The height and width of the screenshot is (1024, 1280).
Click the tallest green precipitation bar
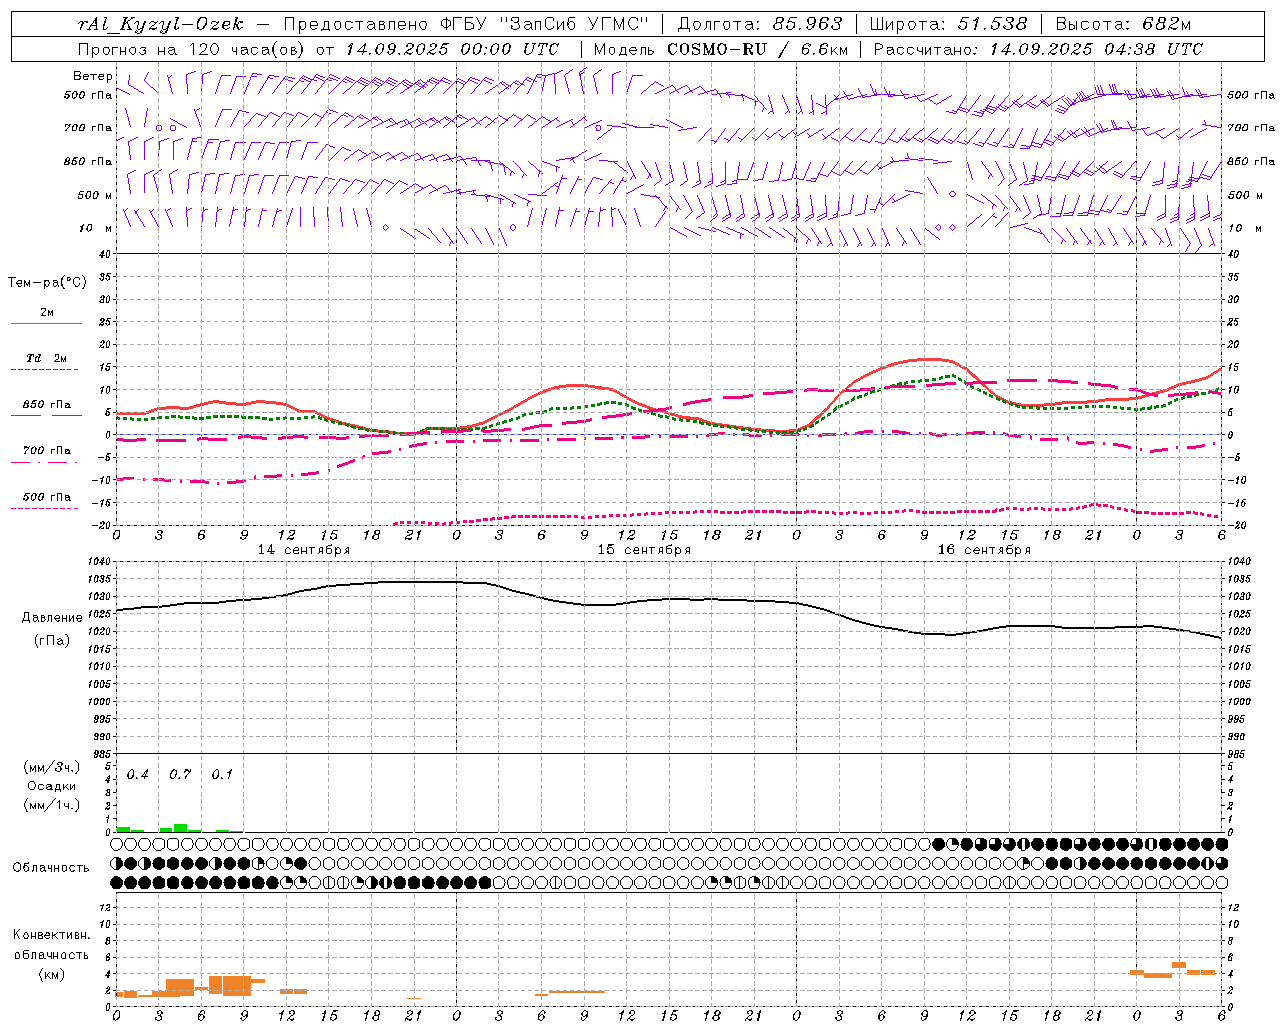pyautogui.click(x=180, y=828)
